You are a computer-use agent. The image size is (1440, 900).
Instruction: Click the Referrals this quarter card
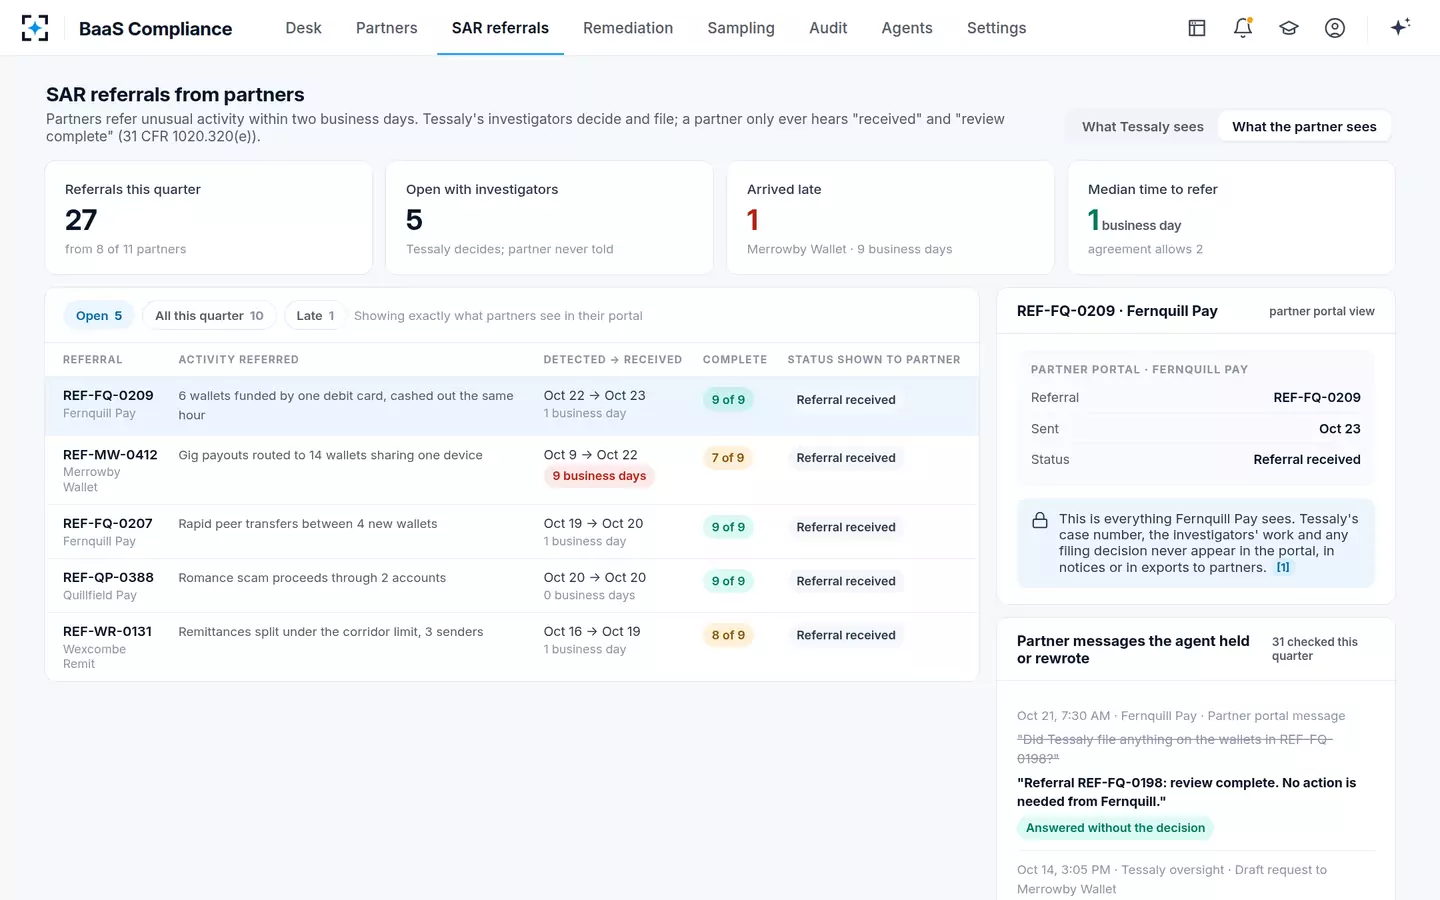[209, 218]
